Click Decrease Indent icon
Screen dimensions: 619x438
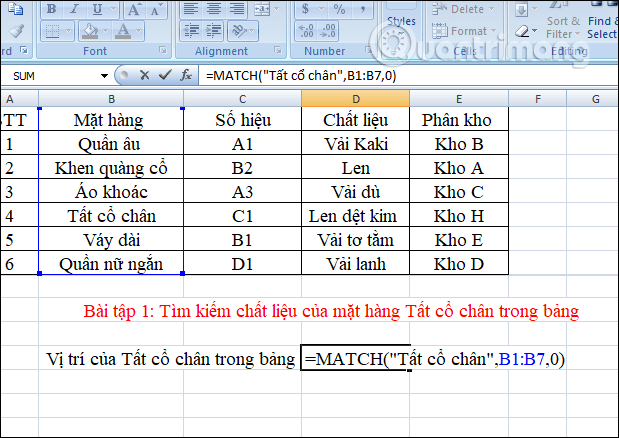pyautogui.click(x=192, y=31)
